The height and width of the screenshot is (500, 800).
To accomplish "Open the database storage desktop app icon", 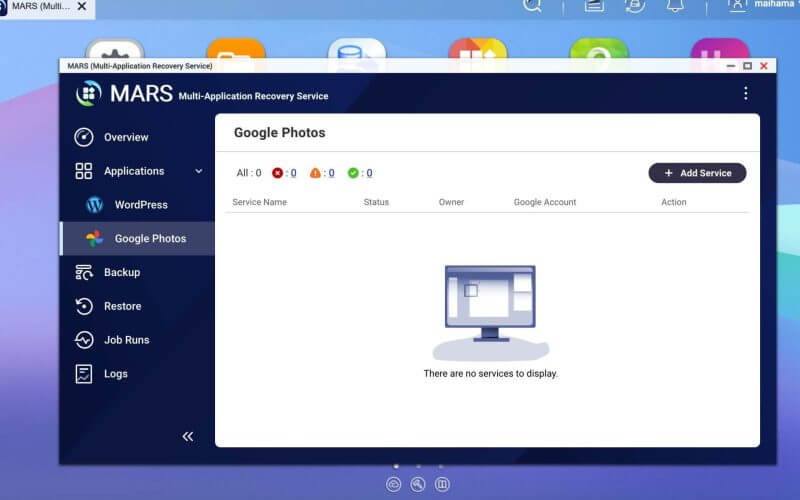I will (x=357, y=48).
